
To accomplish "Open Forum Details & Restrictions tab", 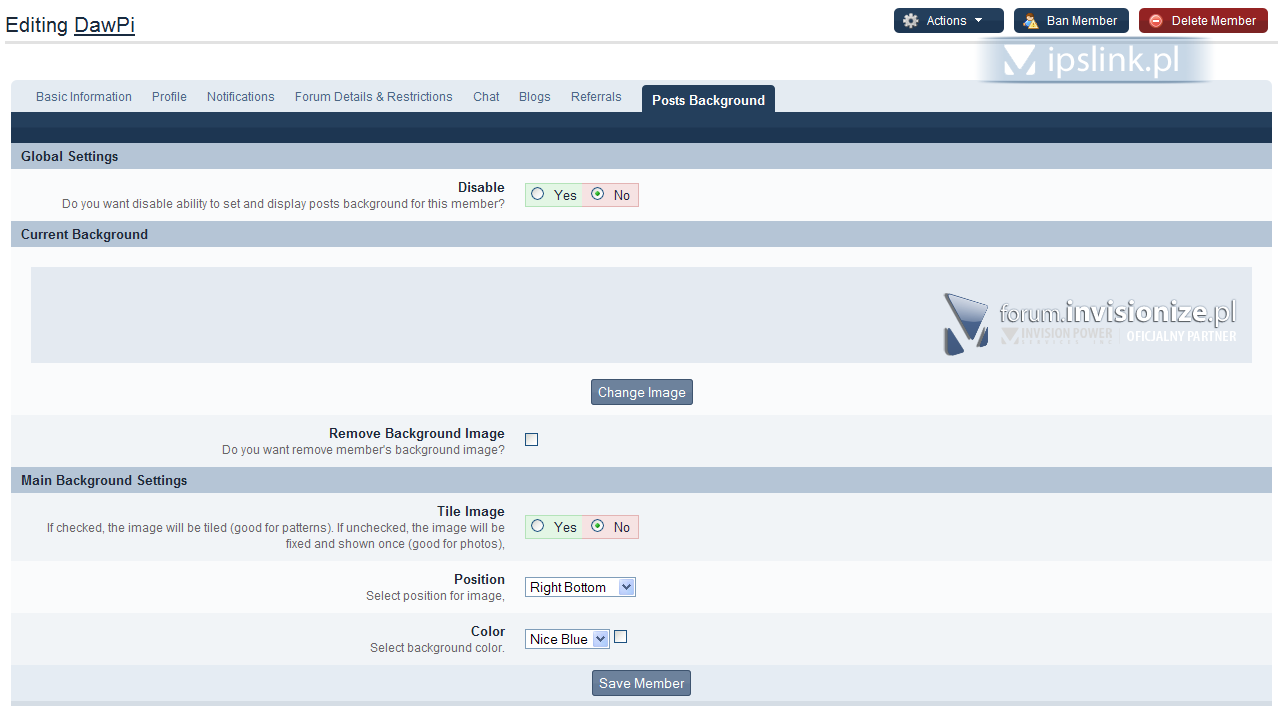I will [x=373, y=97].
